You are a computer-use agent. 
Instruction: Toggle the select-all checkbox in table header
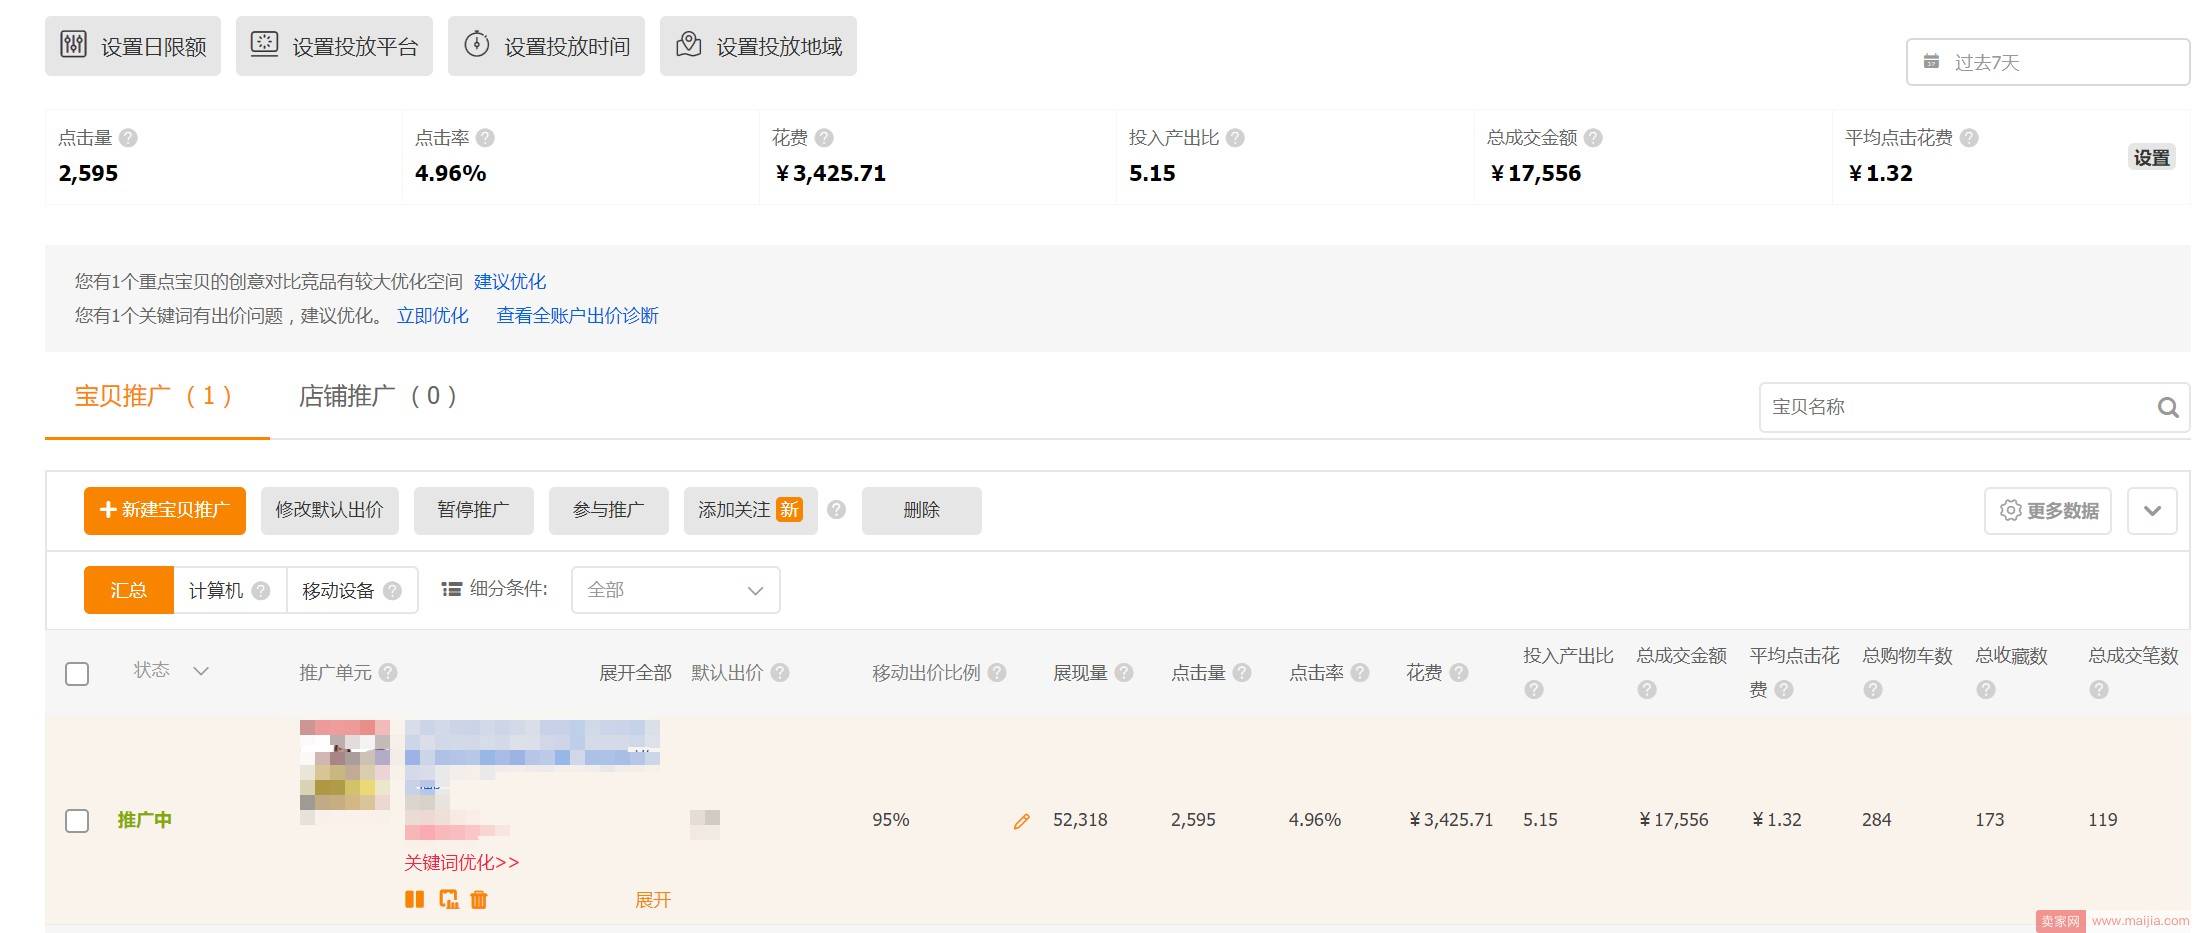point(77,674)
